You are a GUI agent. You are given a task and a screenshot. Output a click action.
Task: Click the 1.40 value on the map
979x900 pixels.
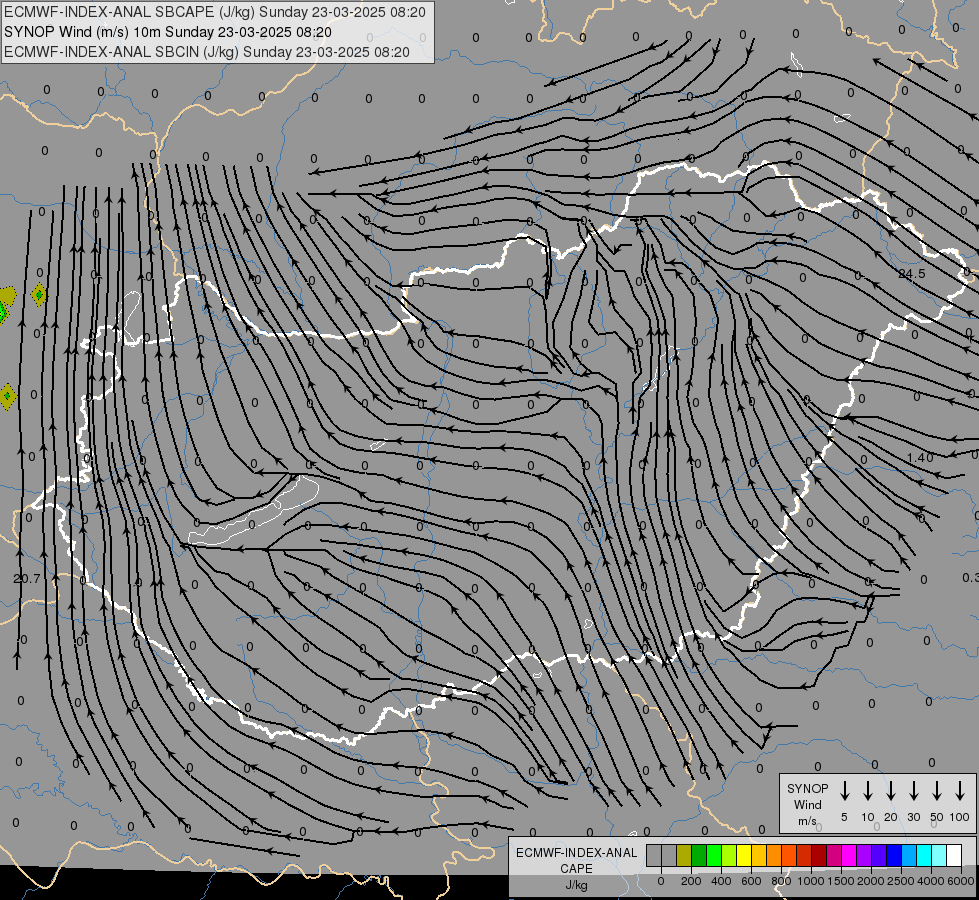[x=920, y=457]
